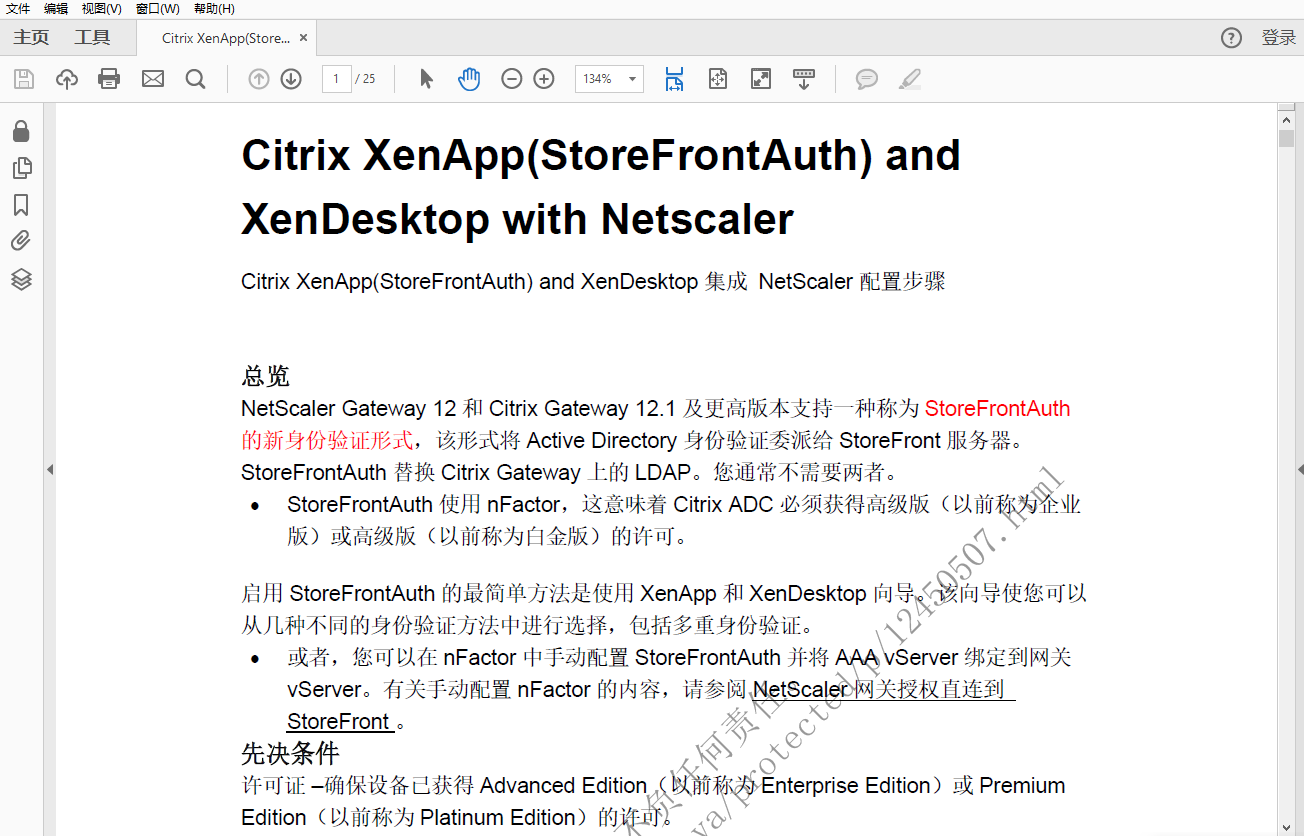Switch to the 主页 tab
The image size is (1304, 836).
pos(31,38)
